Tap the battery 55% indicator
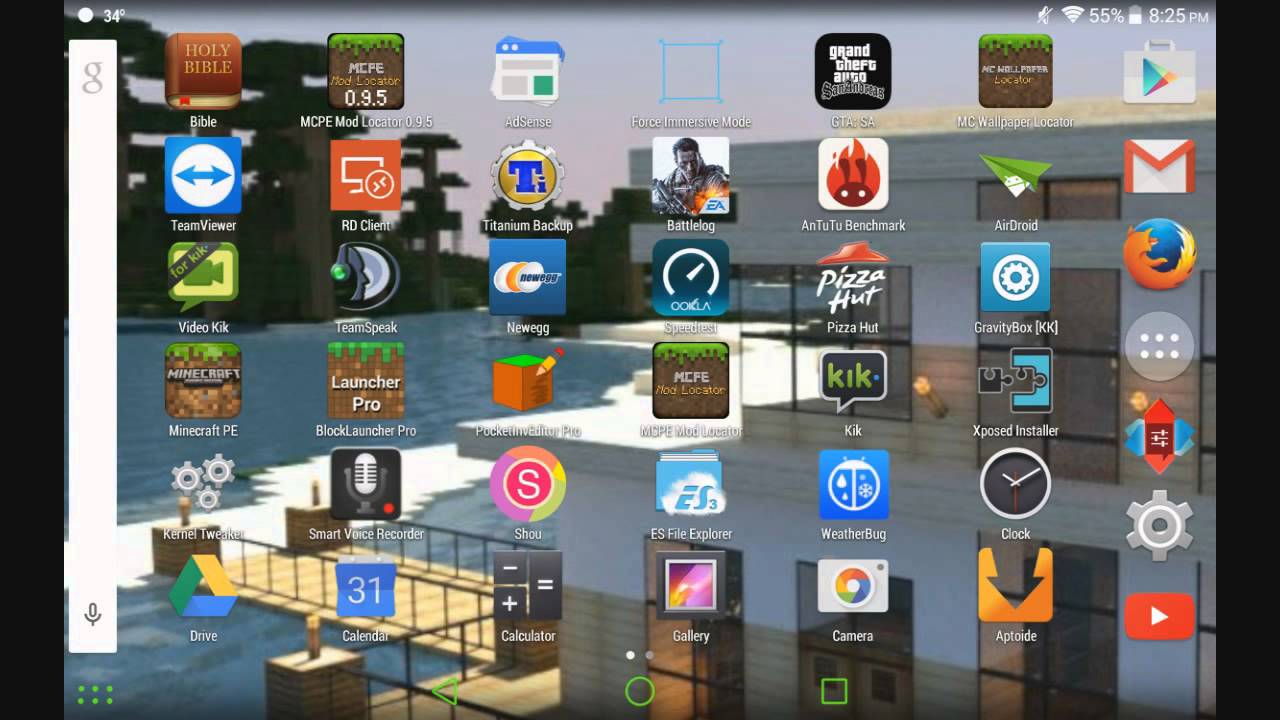This screenshot has width=1280, height=720. click(1116, 15)
